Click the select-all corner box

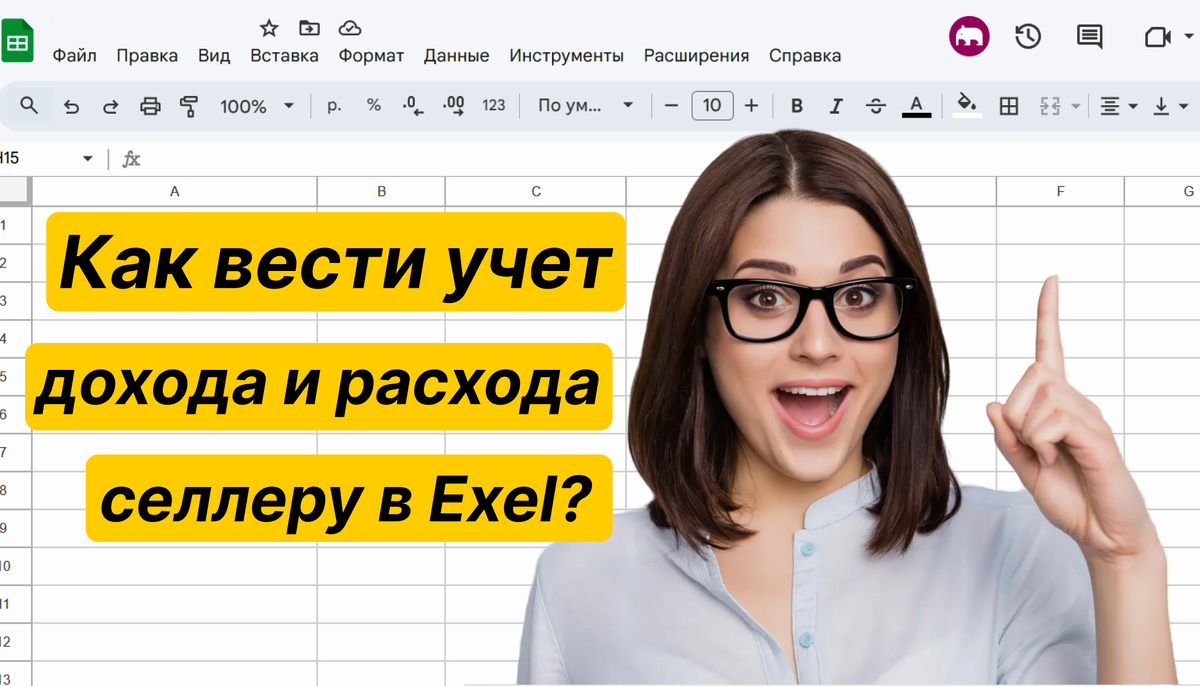15,191
